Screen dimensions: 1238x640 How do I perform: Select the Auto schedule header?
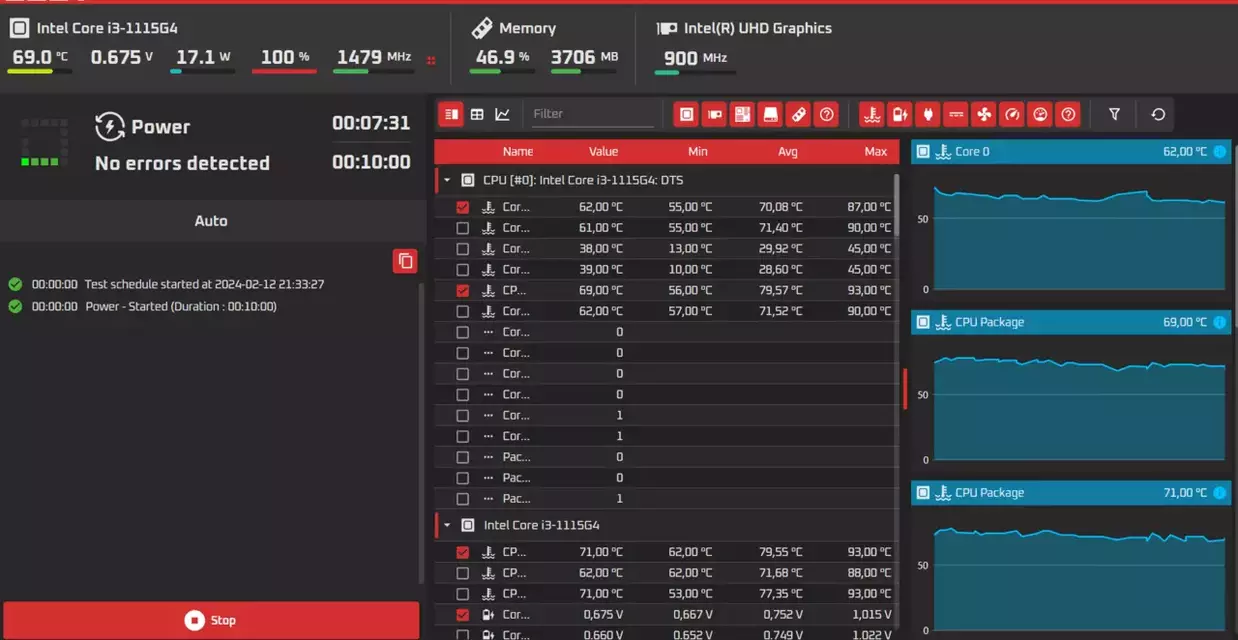click(211, 221)
